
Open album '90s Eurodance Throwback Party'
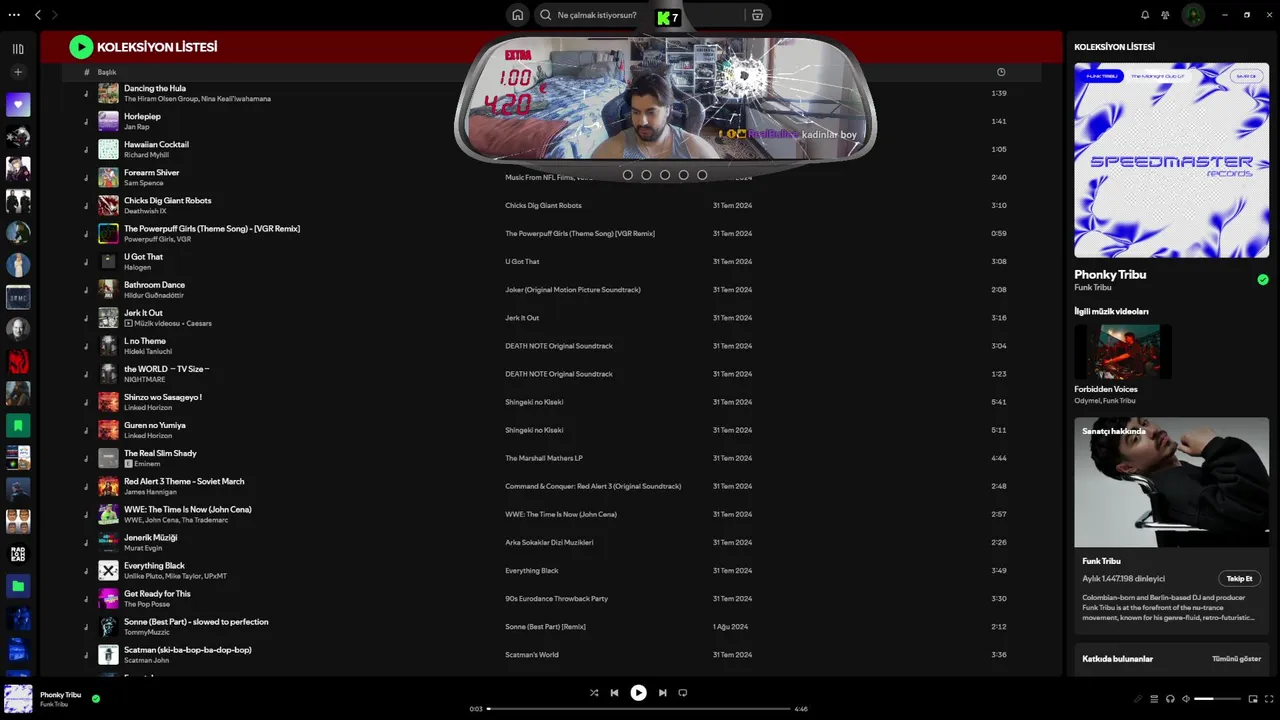tap(556, 598)
